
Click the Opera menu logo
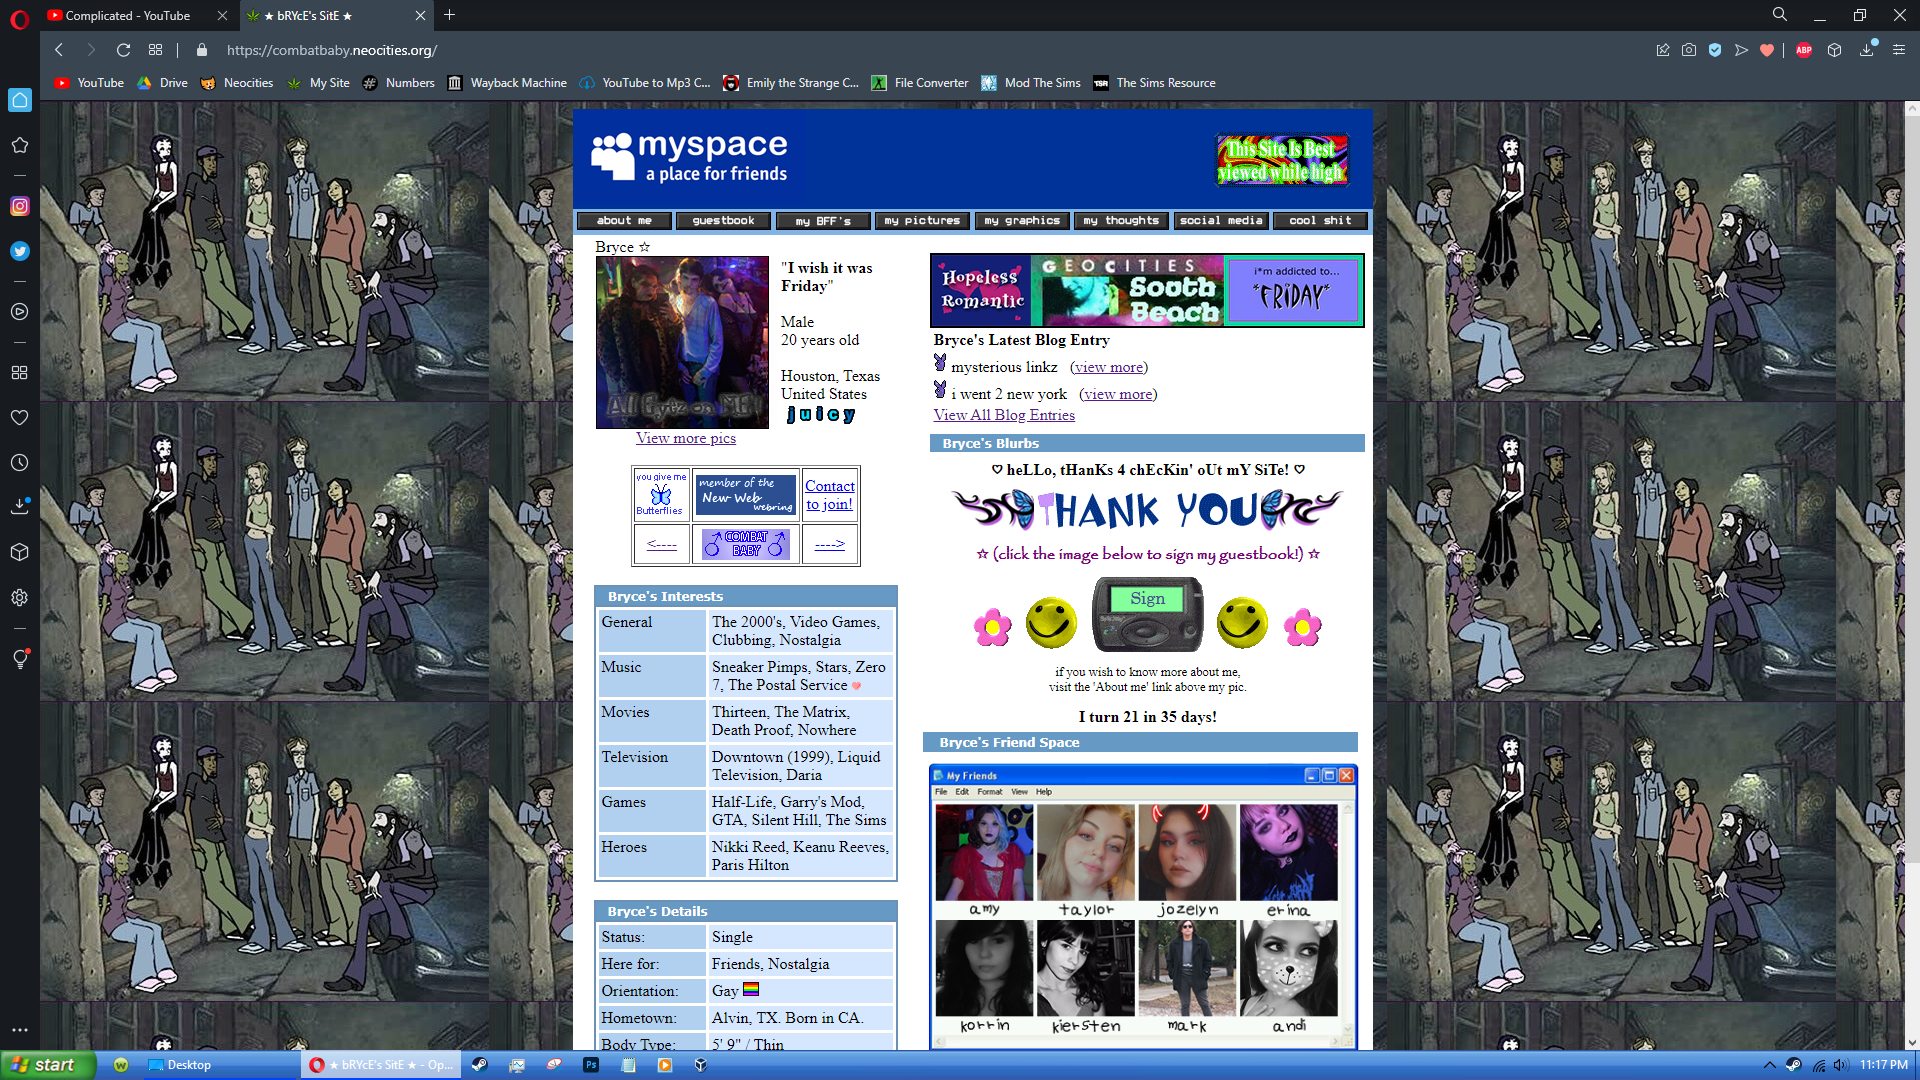point(19,17)
